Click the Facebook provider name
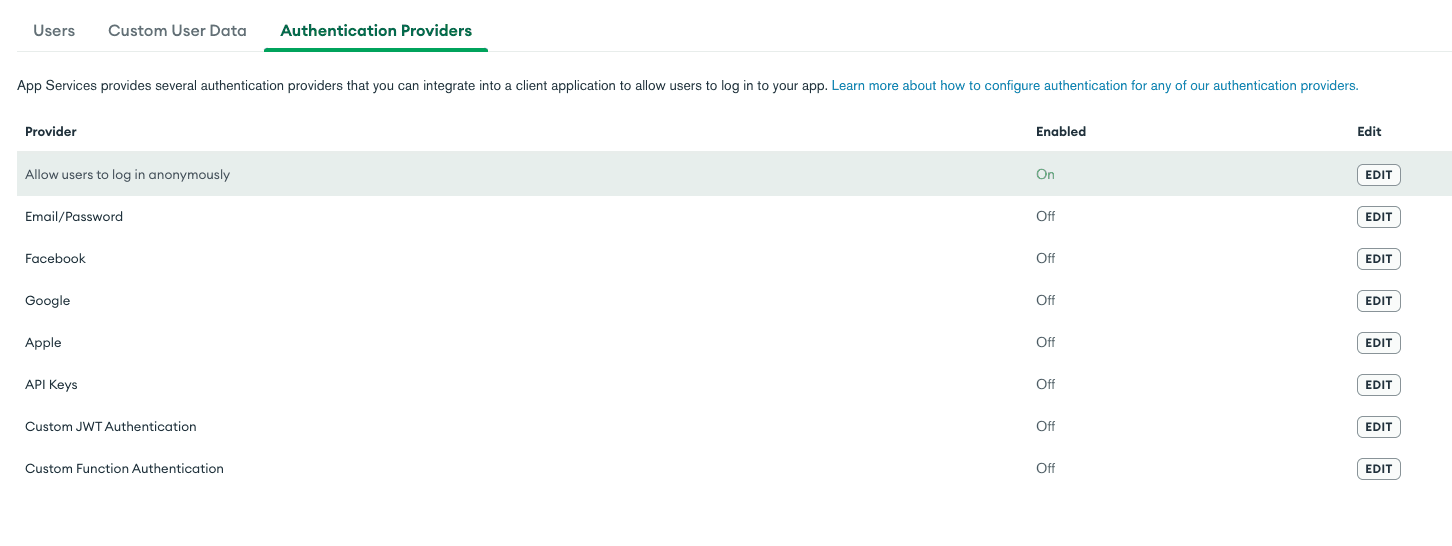1452x546 pixels. pyautogui.click(x=55, y=259)
